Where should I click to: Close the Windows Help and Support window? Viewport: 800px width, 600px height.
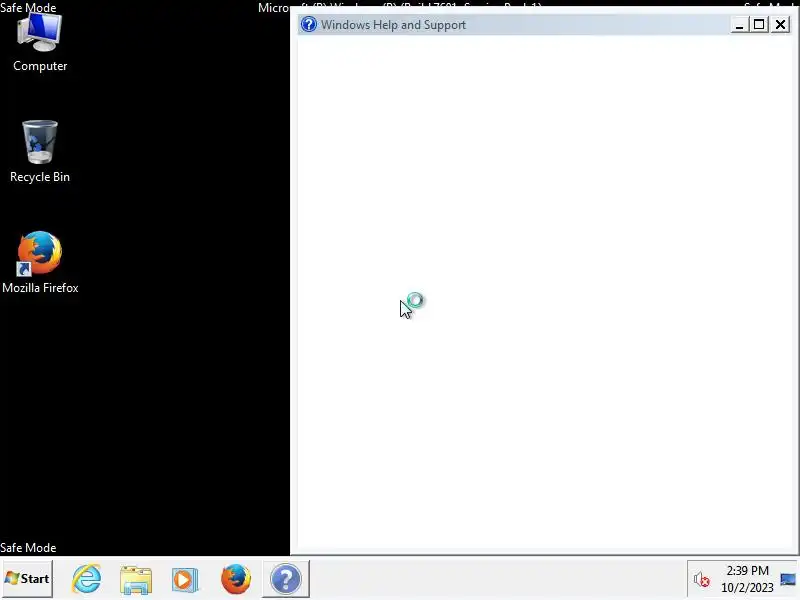(780, 24)
